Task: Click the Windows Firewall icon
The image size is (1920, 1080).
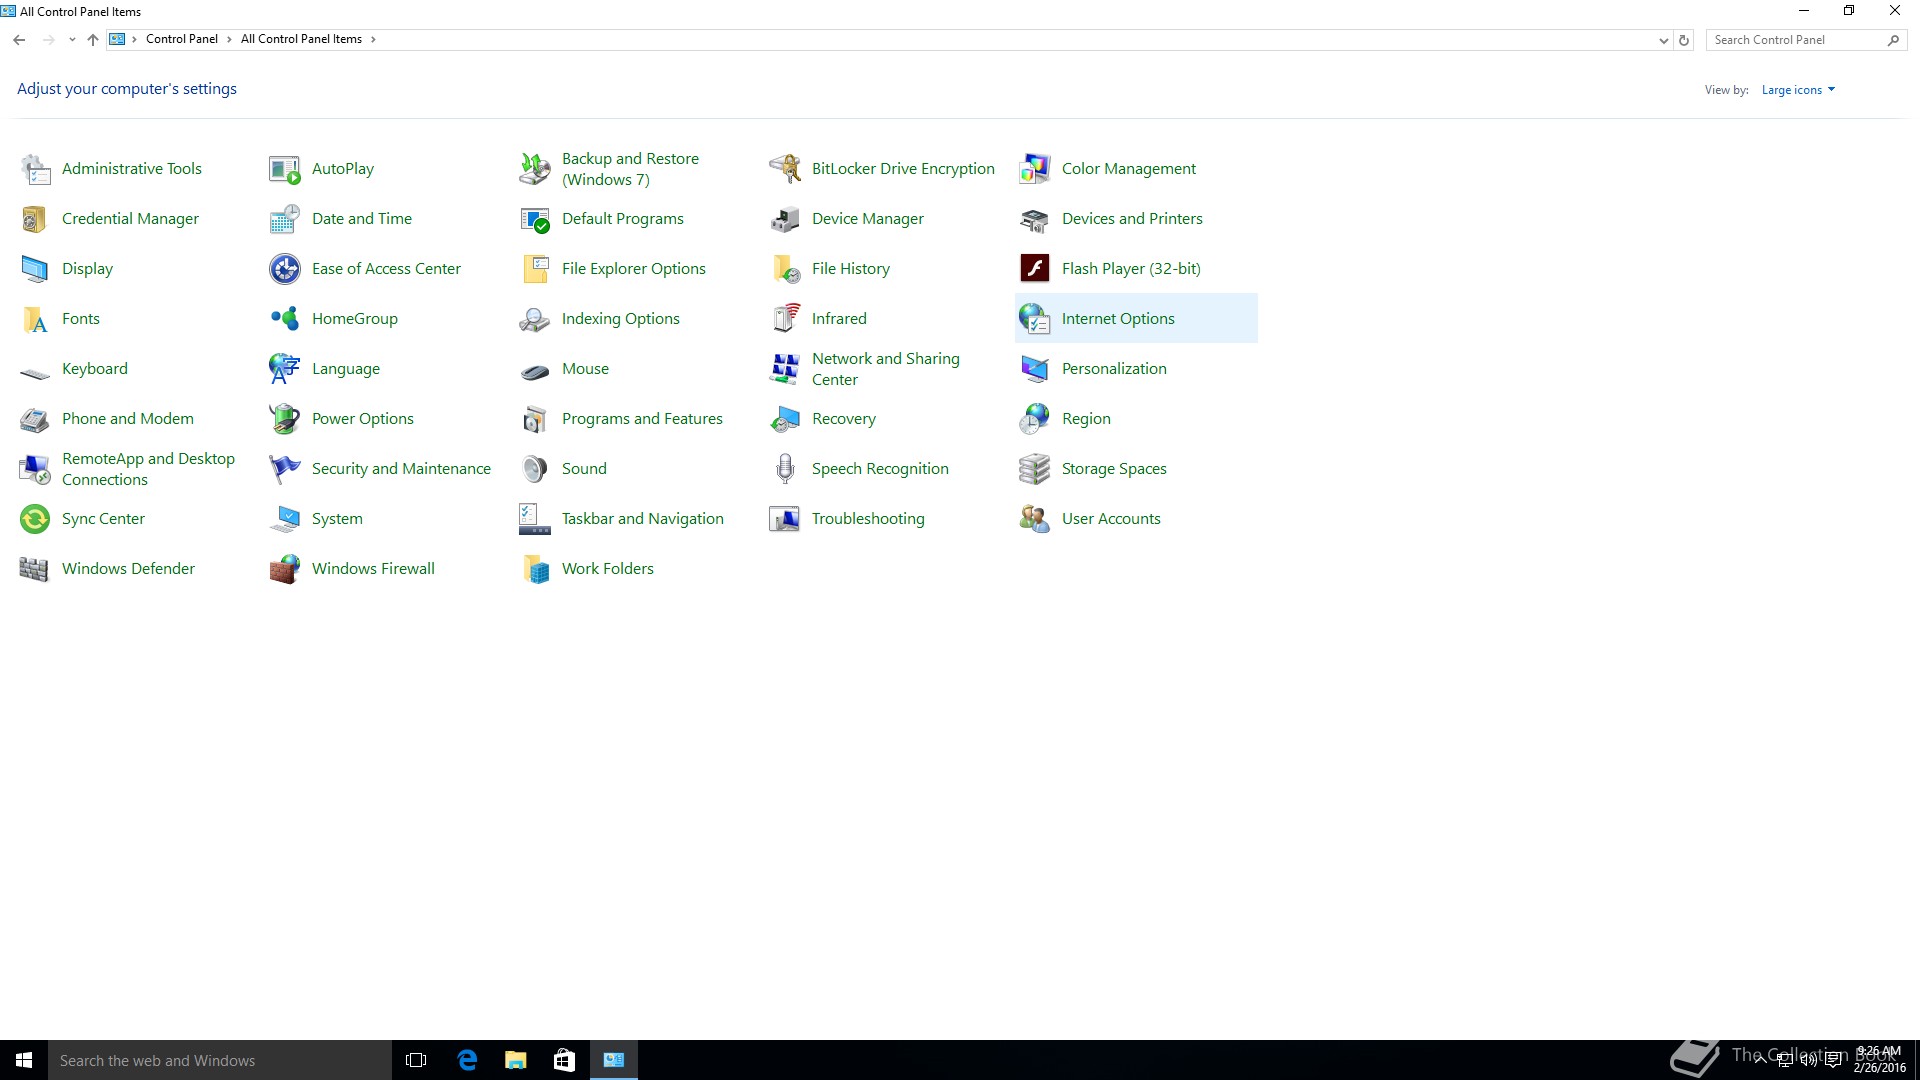Action: pyautogui.click(x=285, y=569)
